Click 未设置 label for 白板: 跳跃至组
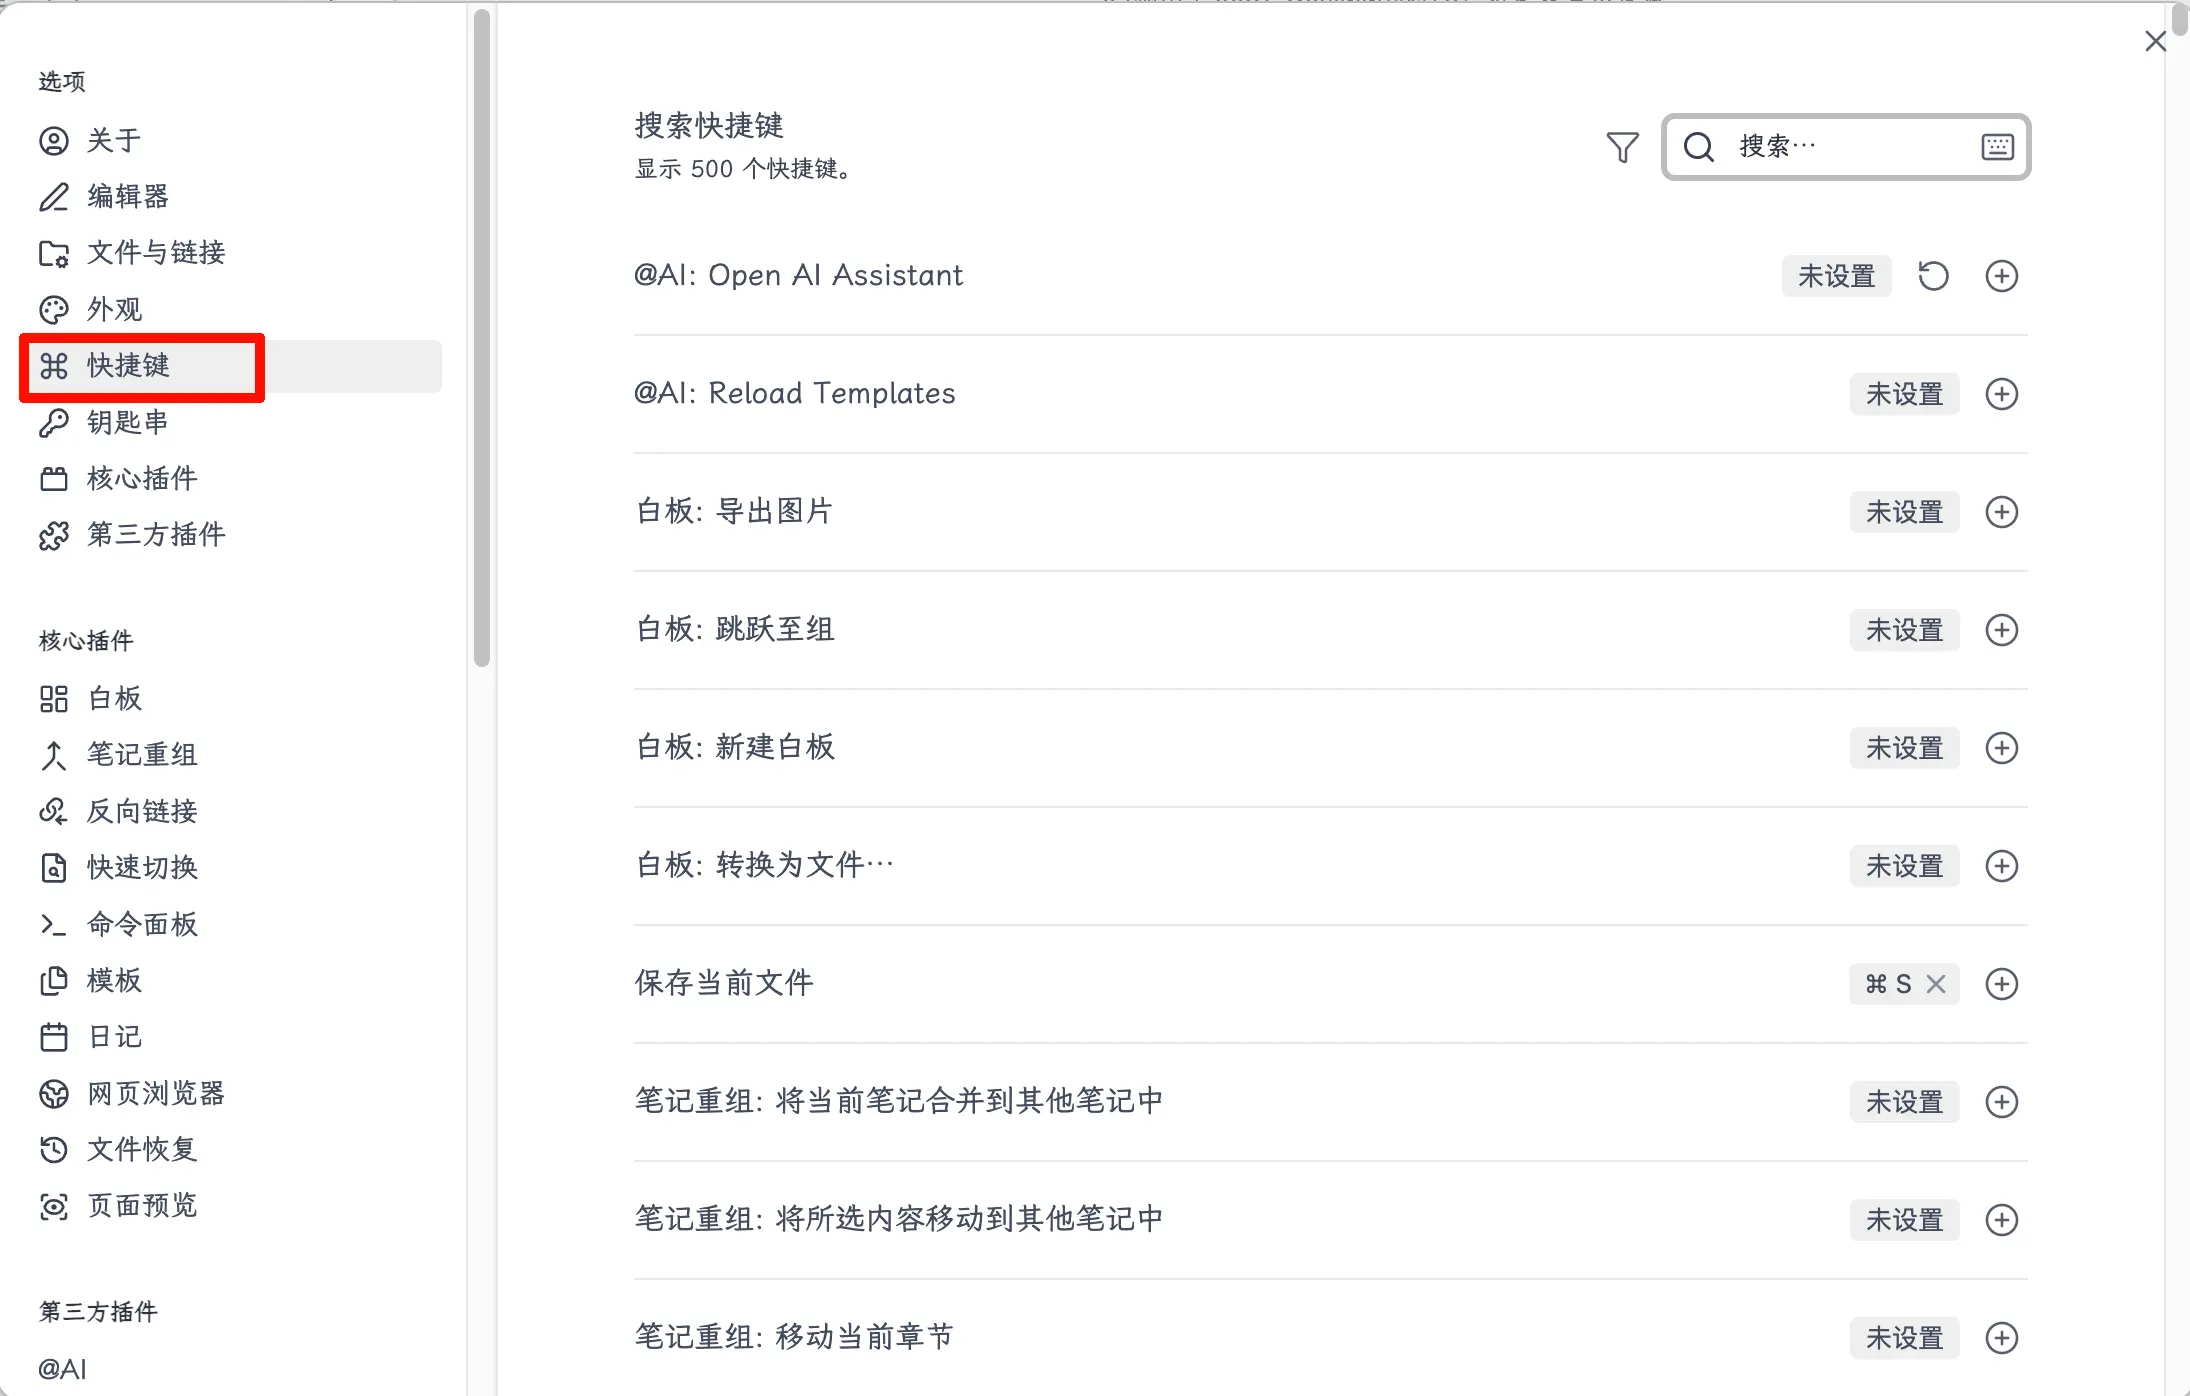Viewport: 2190px width, 1396px height. pos(1904,630)
